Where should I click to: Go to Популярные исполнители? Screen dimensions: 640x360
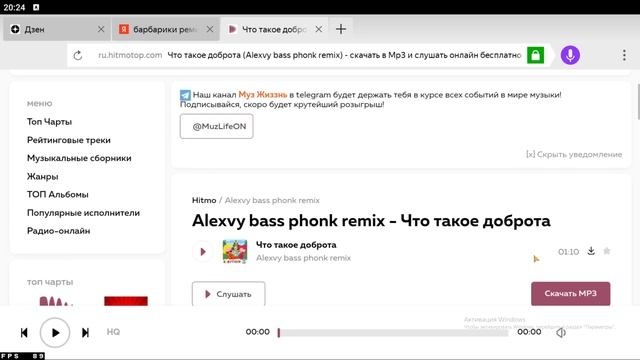point(83,213)
